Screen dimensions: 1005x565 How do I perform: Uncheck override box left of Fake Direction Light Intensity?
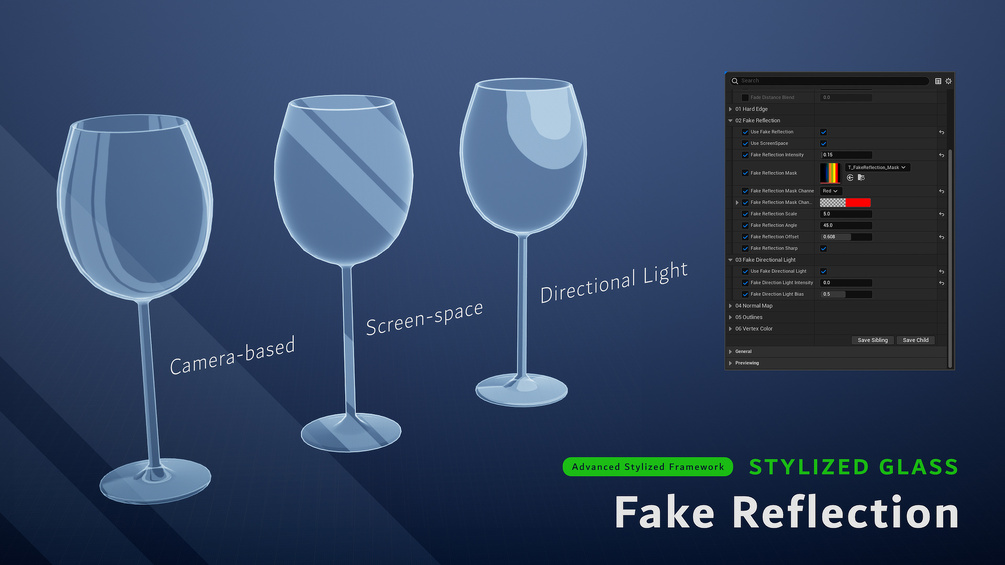[x=745, y=282]
